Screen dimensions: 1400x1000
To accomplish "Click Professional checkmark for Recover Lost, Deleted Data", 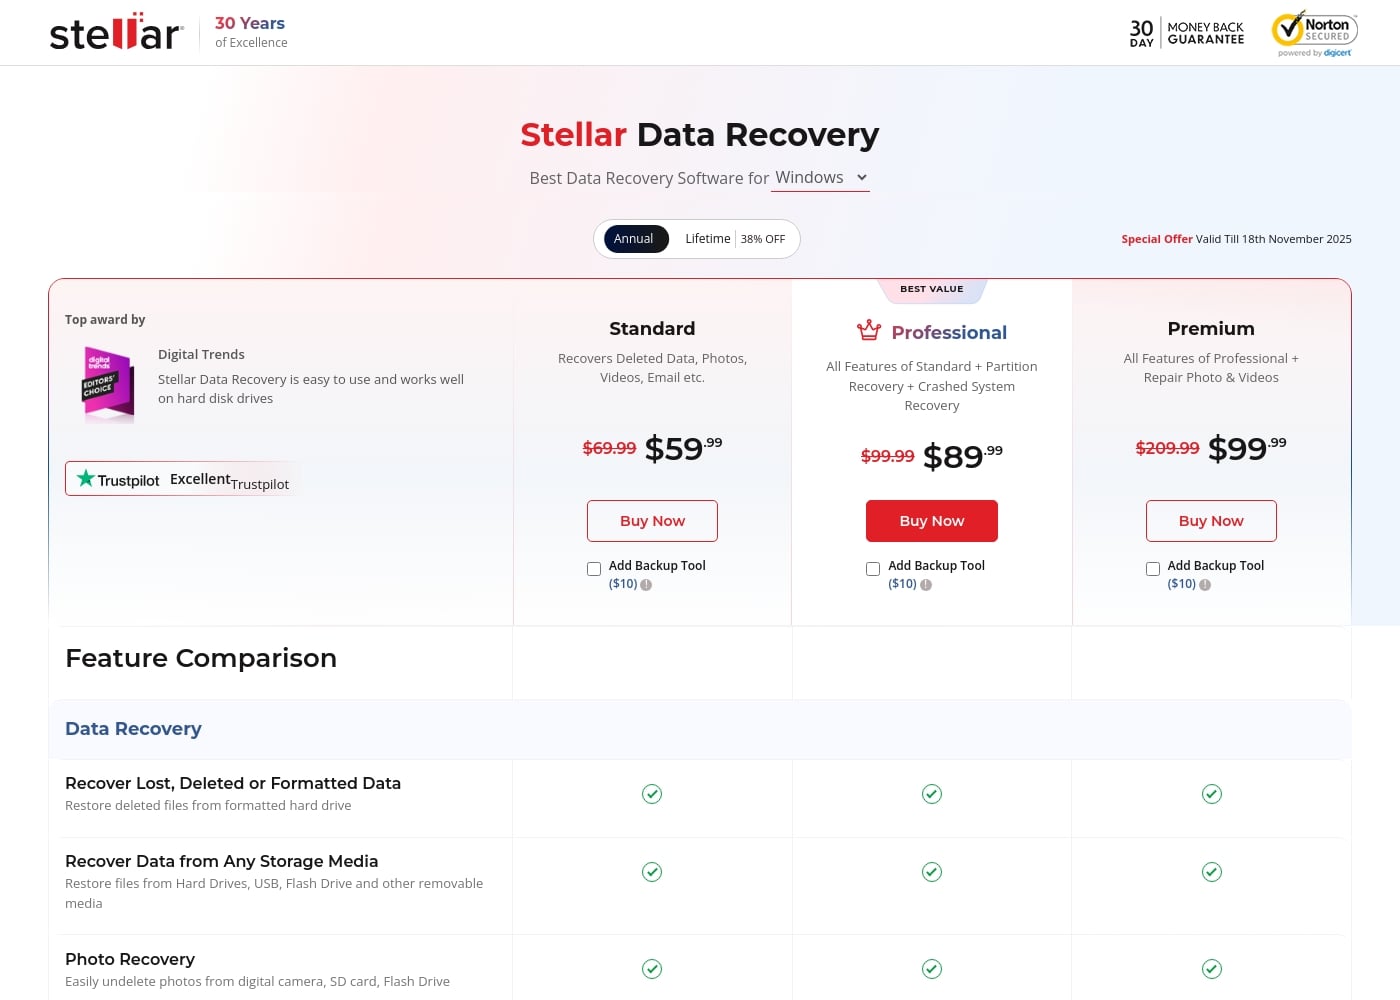I will (x=932, y=794).
